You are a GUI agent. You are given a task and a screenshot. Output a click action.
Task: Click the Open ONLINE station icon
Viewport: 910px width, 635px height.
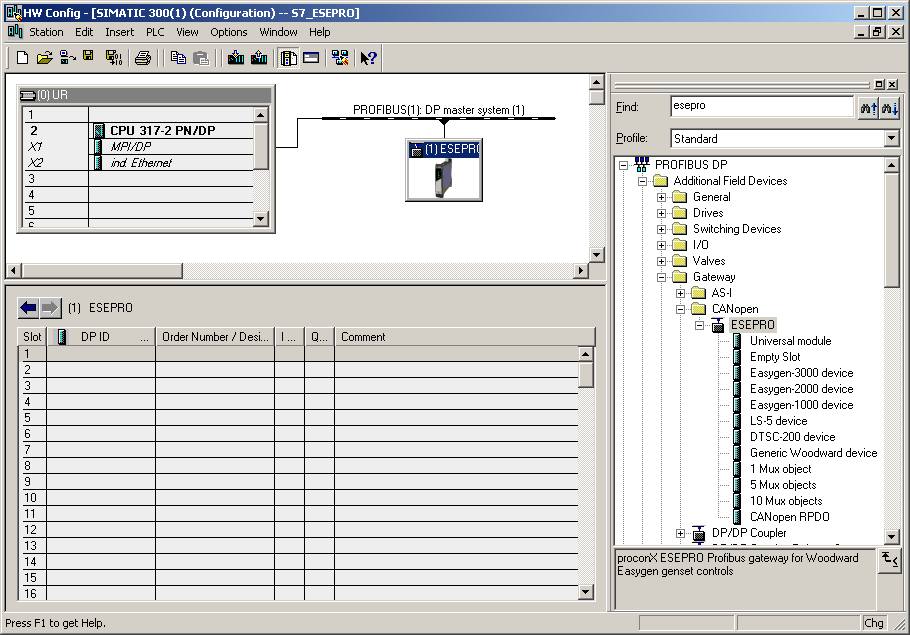tap(67, 57)
